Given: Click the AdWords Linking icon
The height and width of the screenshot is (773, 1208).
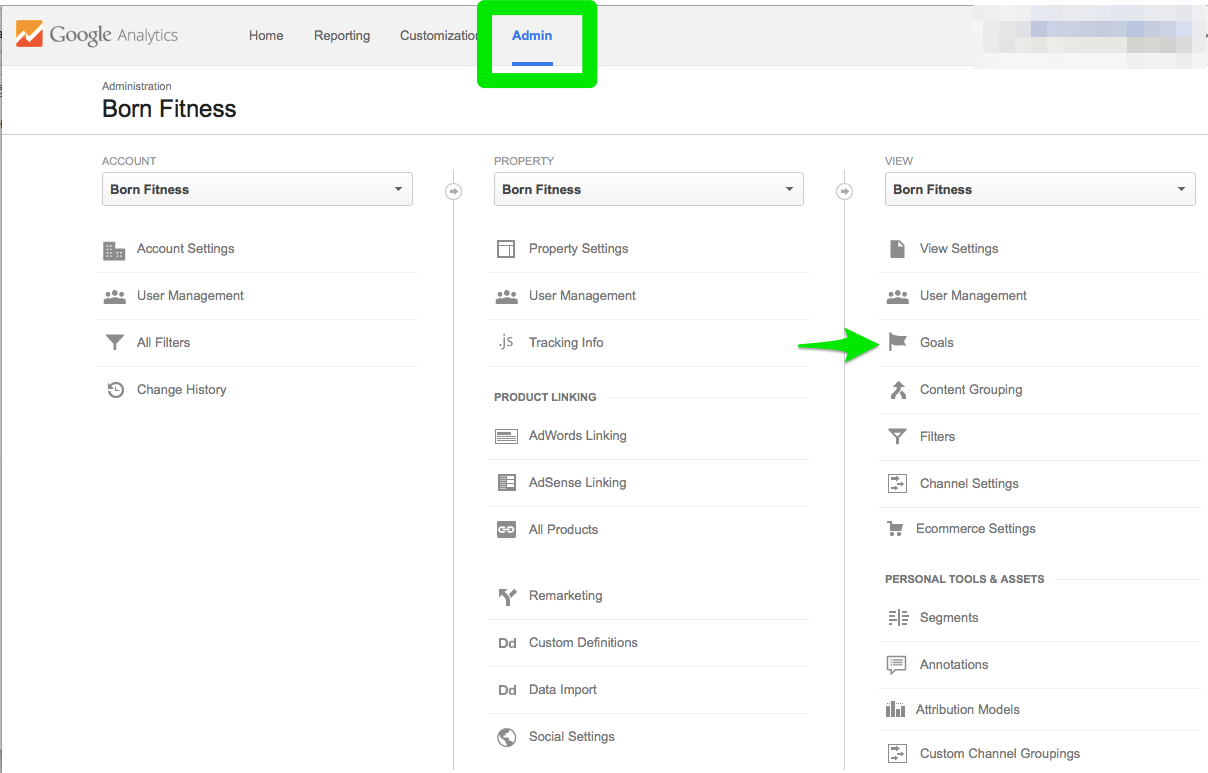Looking at the screenshot, I should click(x=507, y=436).
